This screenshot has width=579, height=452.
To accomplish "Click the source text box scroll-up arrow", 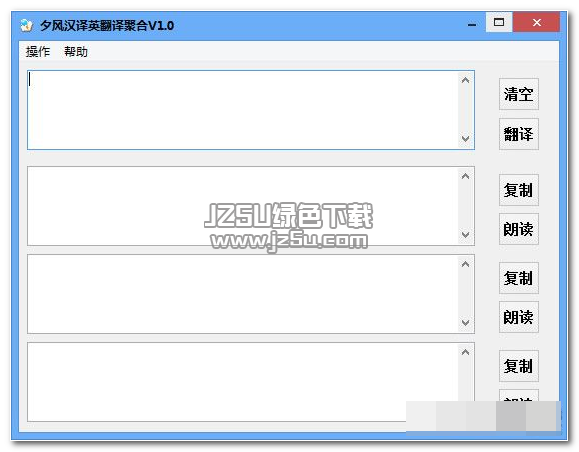I will tap(466, 80).
